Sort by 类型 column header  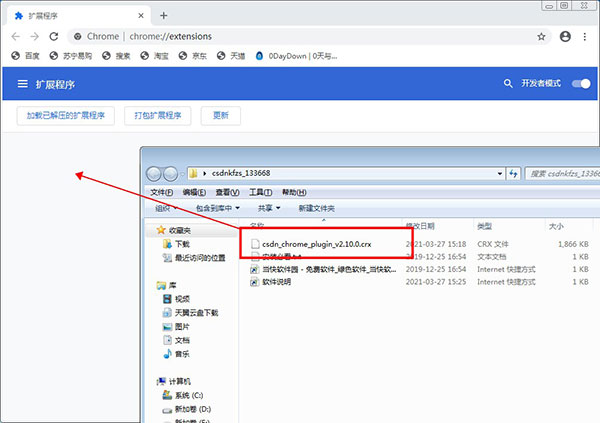[484, 226]
